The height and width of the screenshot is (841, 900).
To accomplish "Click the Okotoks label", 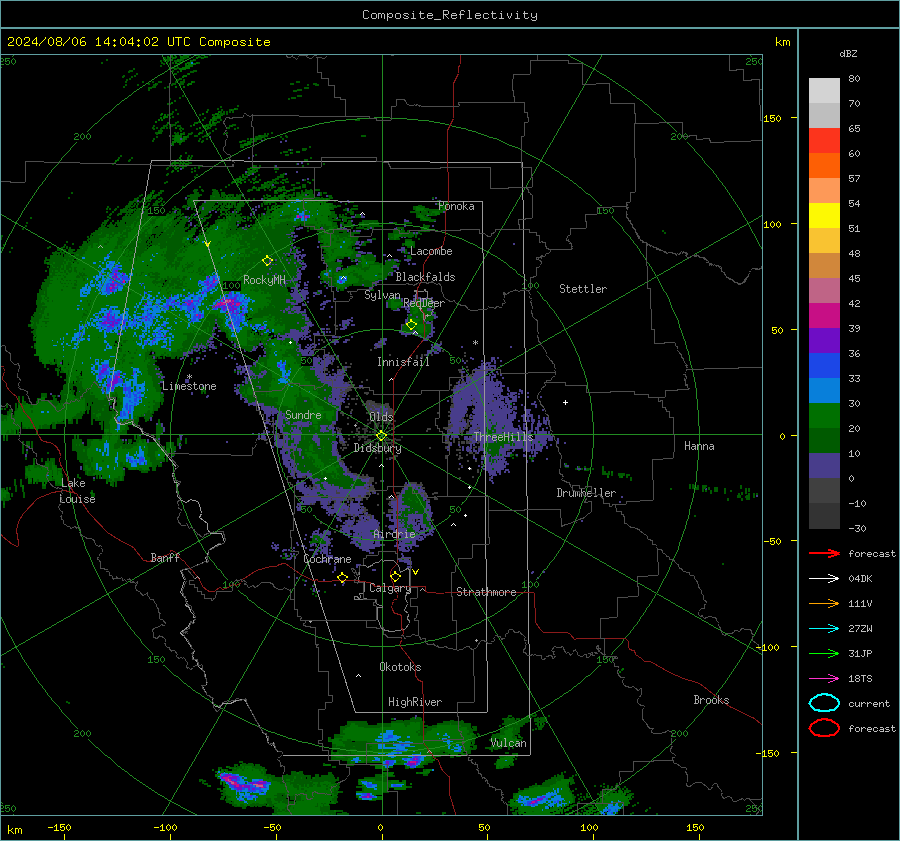I will click(x=400, y=666).
